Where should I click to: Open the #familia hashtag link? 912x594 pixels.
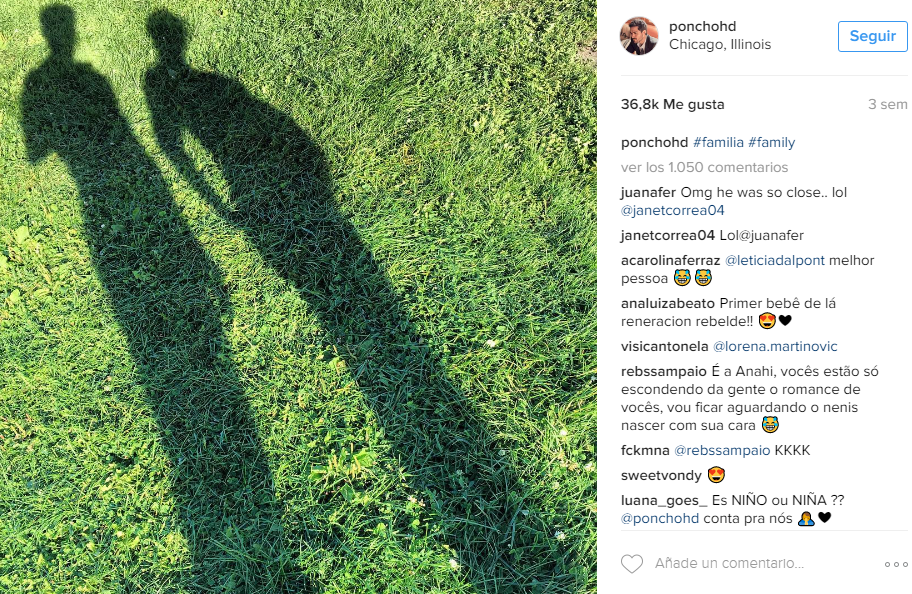click(718, 143)
